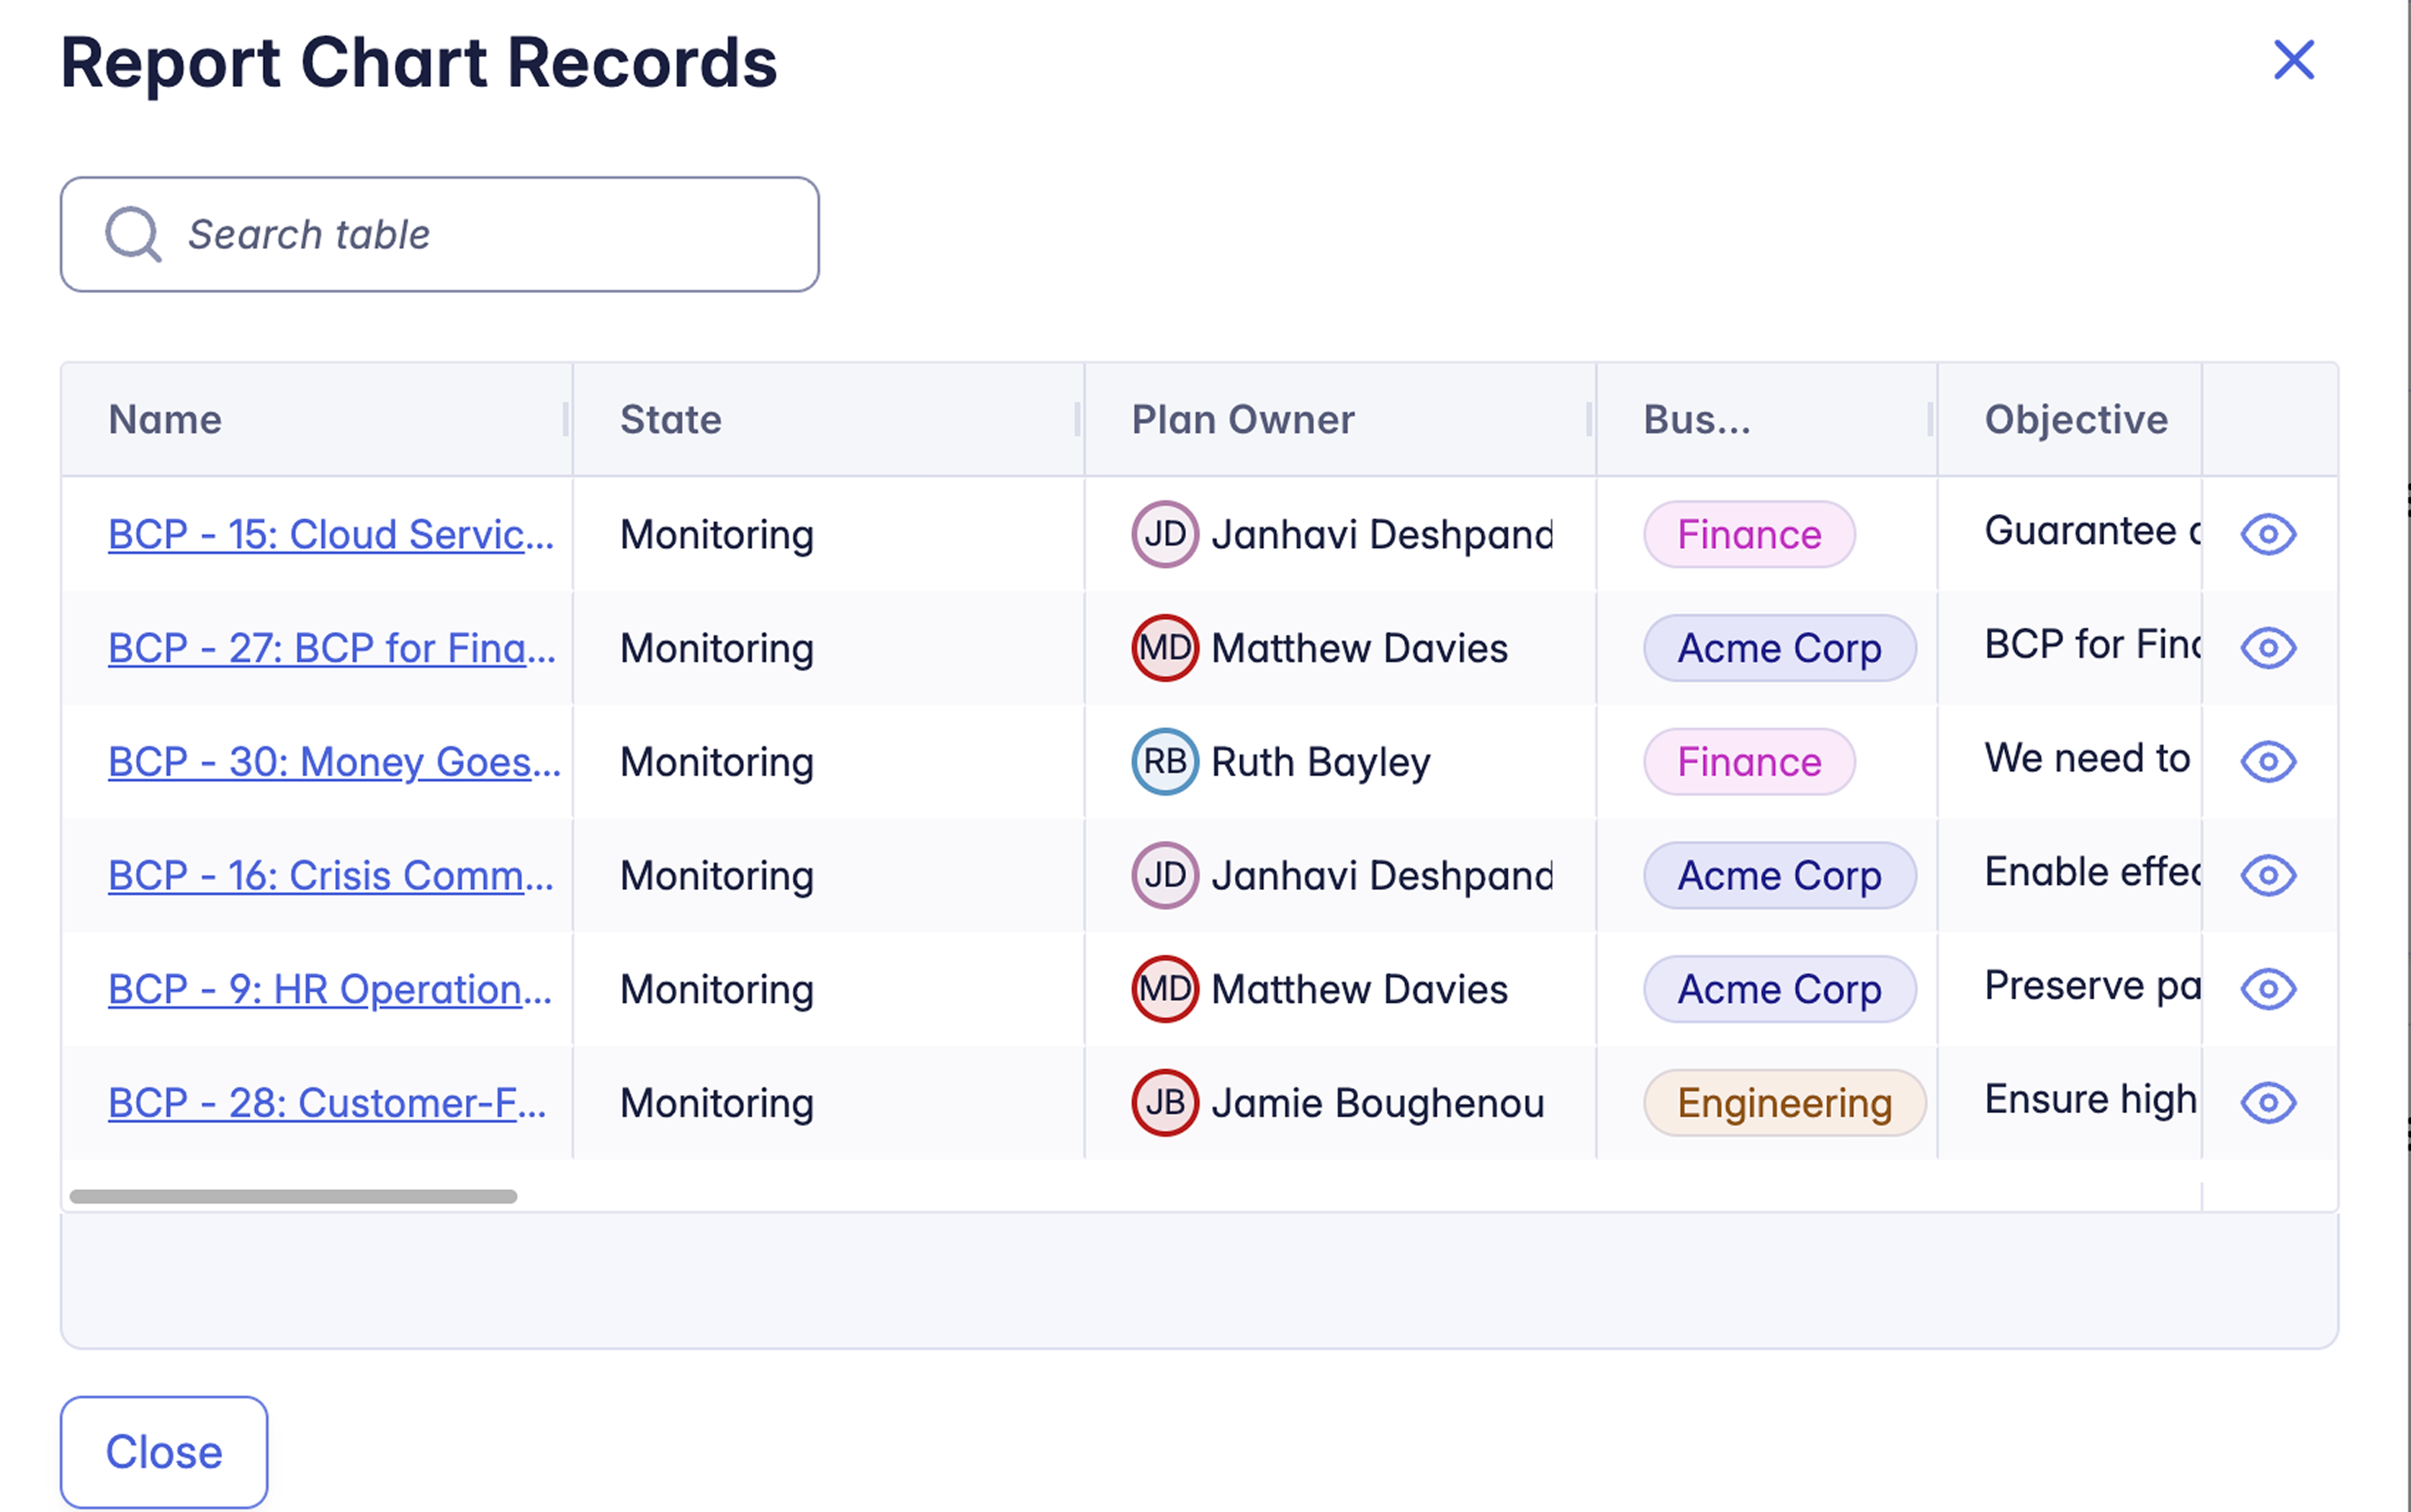Sort by the Name column header
Image resolution: width=2411 pixels, height=1512 pixels.
[166, 420]
